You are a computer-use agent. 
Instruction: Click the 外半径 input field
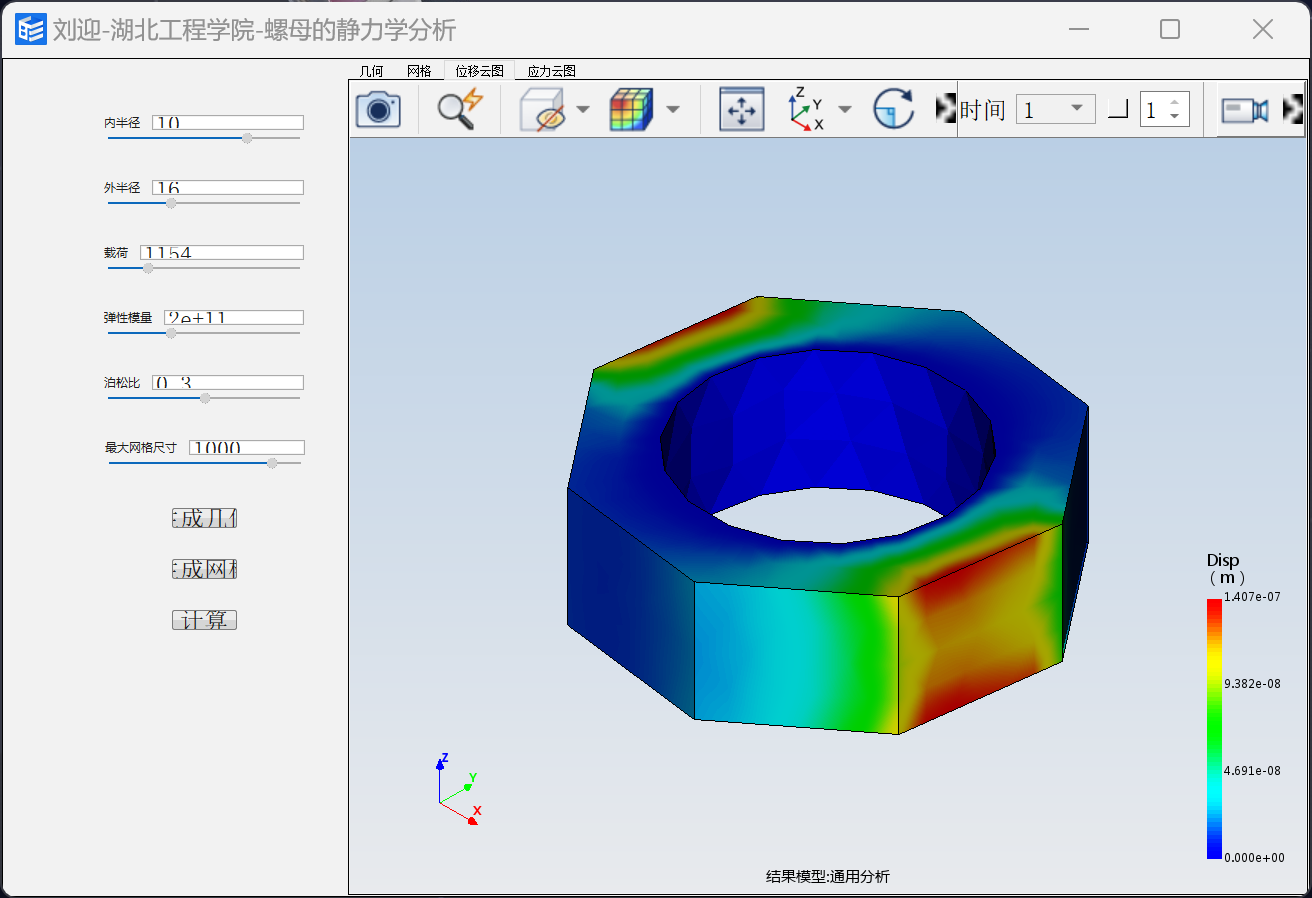pyautogui.click(x=228, y=187)
